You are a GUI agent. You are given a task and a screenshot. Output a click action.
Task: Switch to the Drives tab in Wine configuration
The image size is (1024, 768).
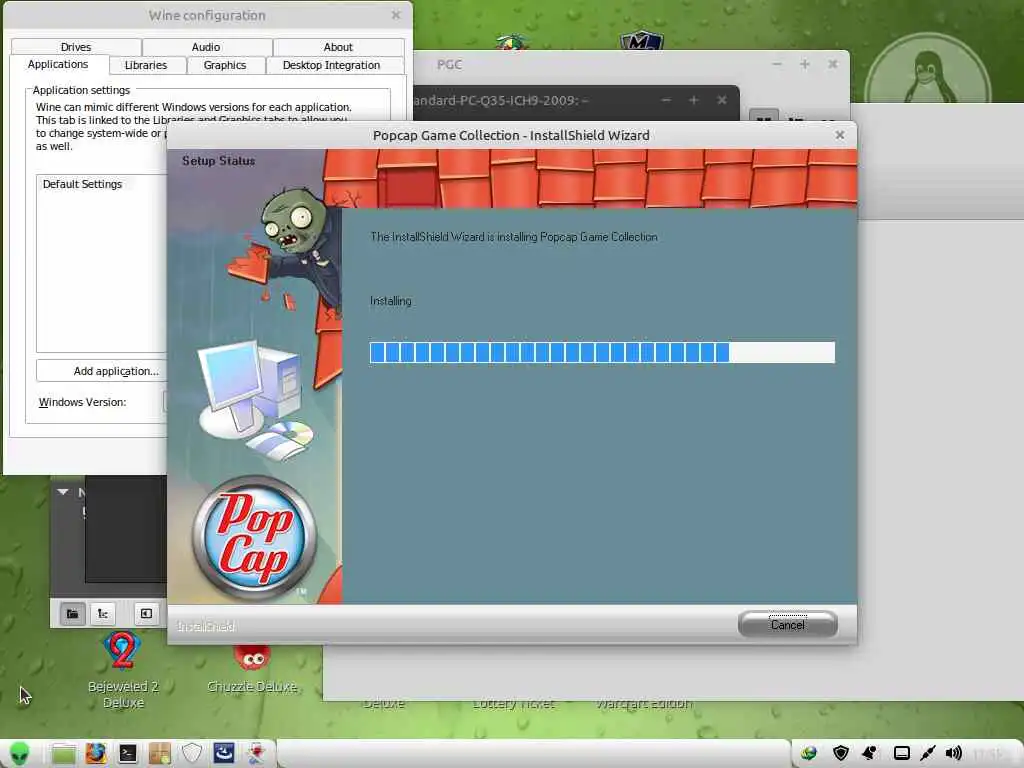click(x=76, y=47)
